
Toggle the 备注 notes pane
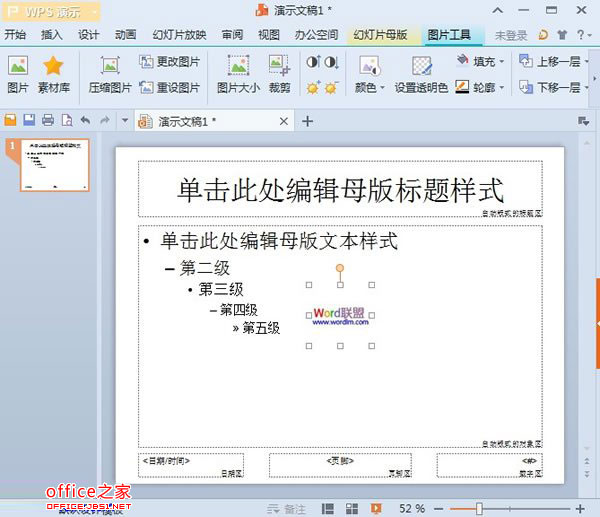click(287, 509)
